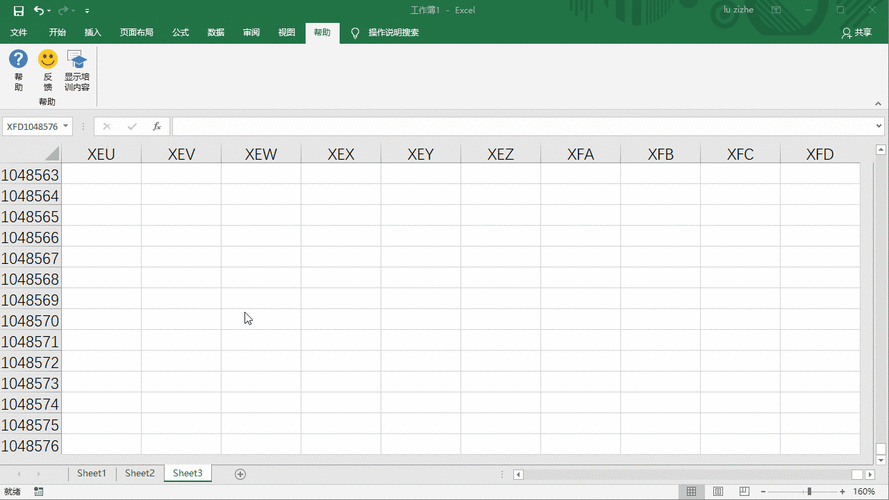Click cell in column XEX row 1048566
The image size is (889, 500).
click(x=341, y=238)
